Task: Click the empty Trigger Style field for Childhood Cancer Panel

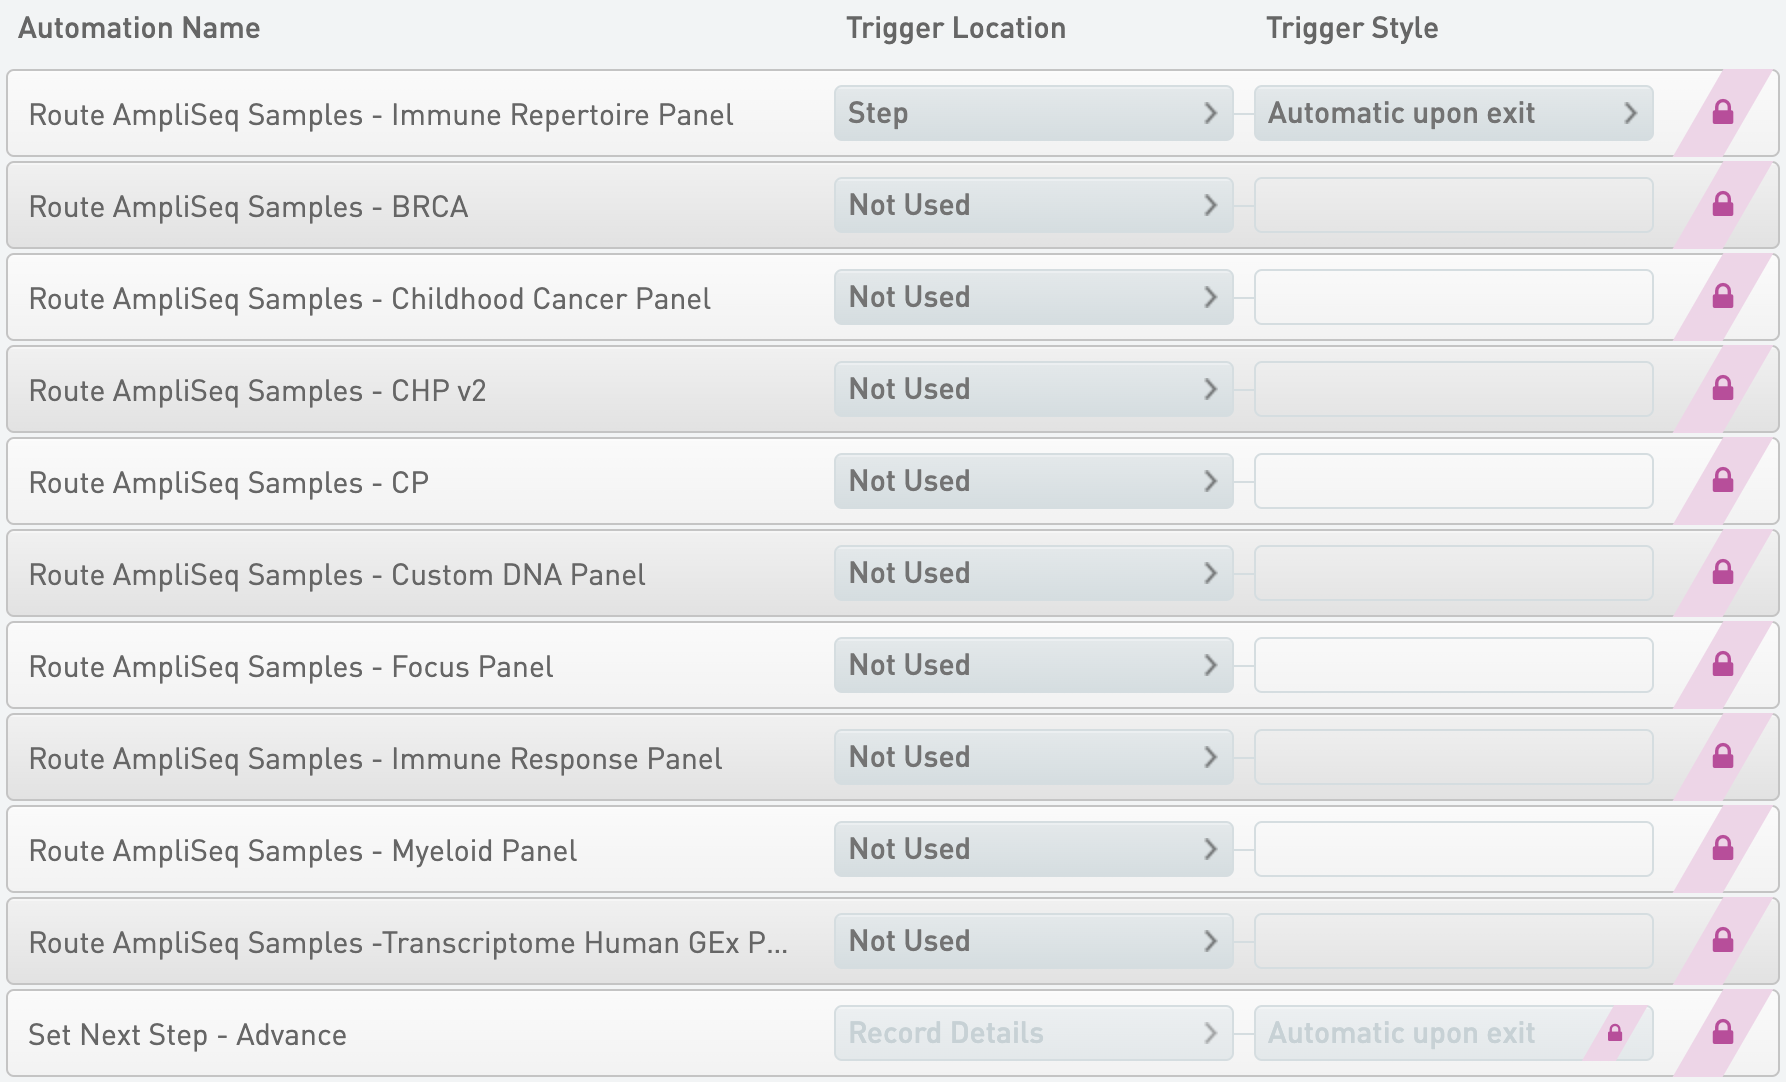Action: click(1452, 297)
